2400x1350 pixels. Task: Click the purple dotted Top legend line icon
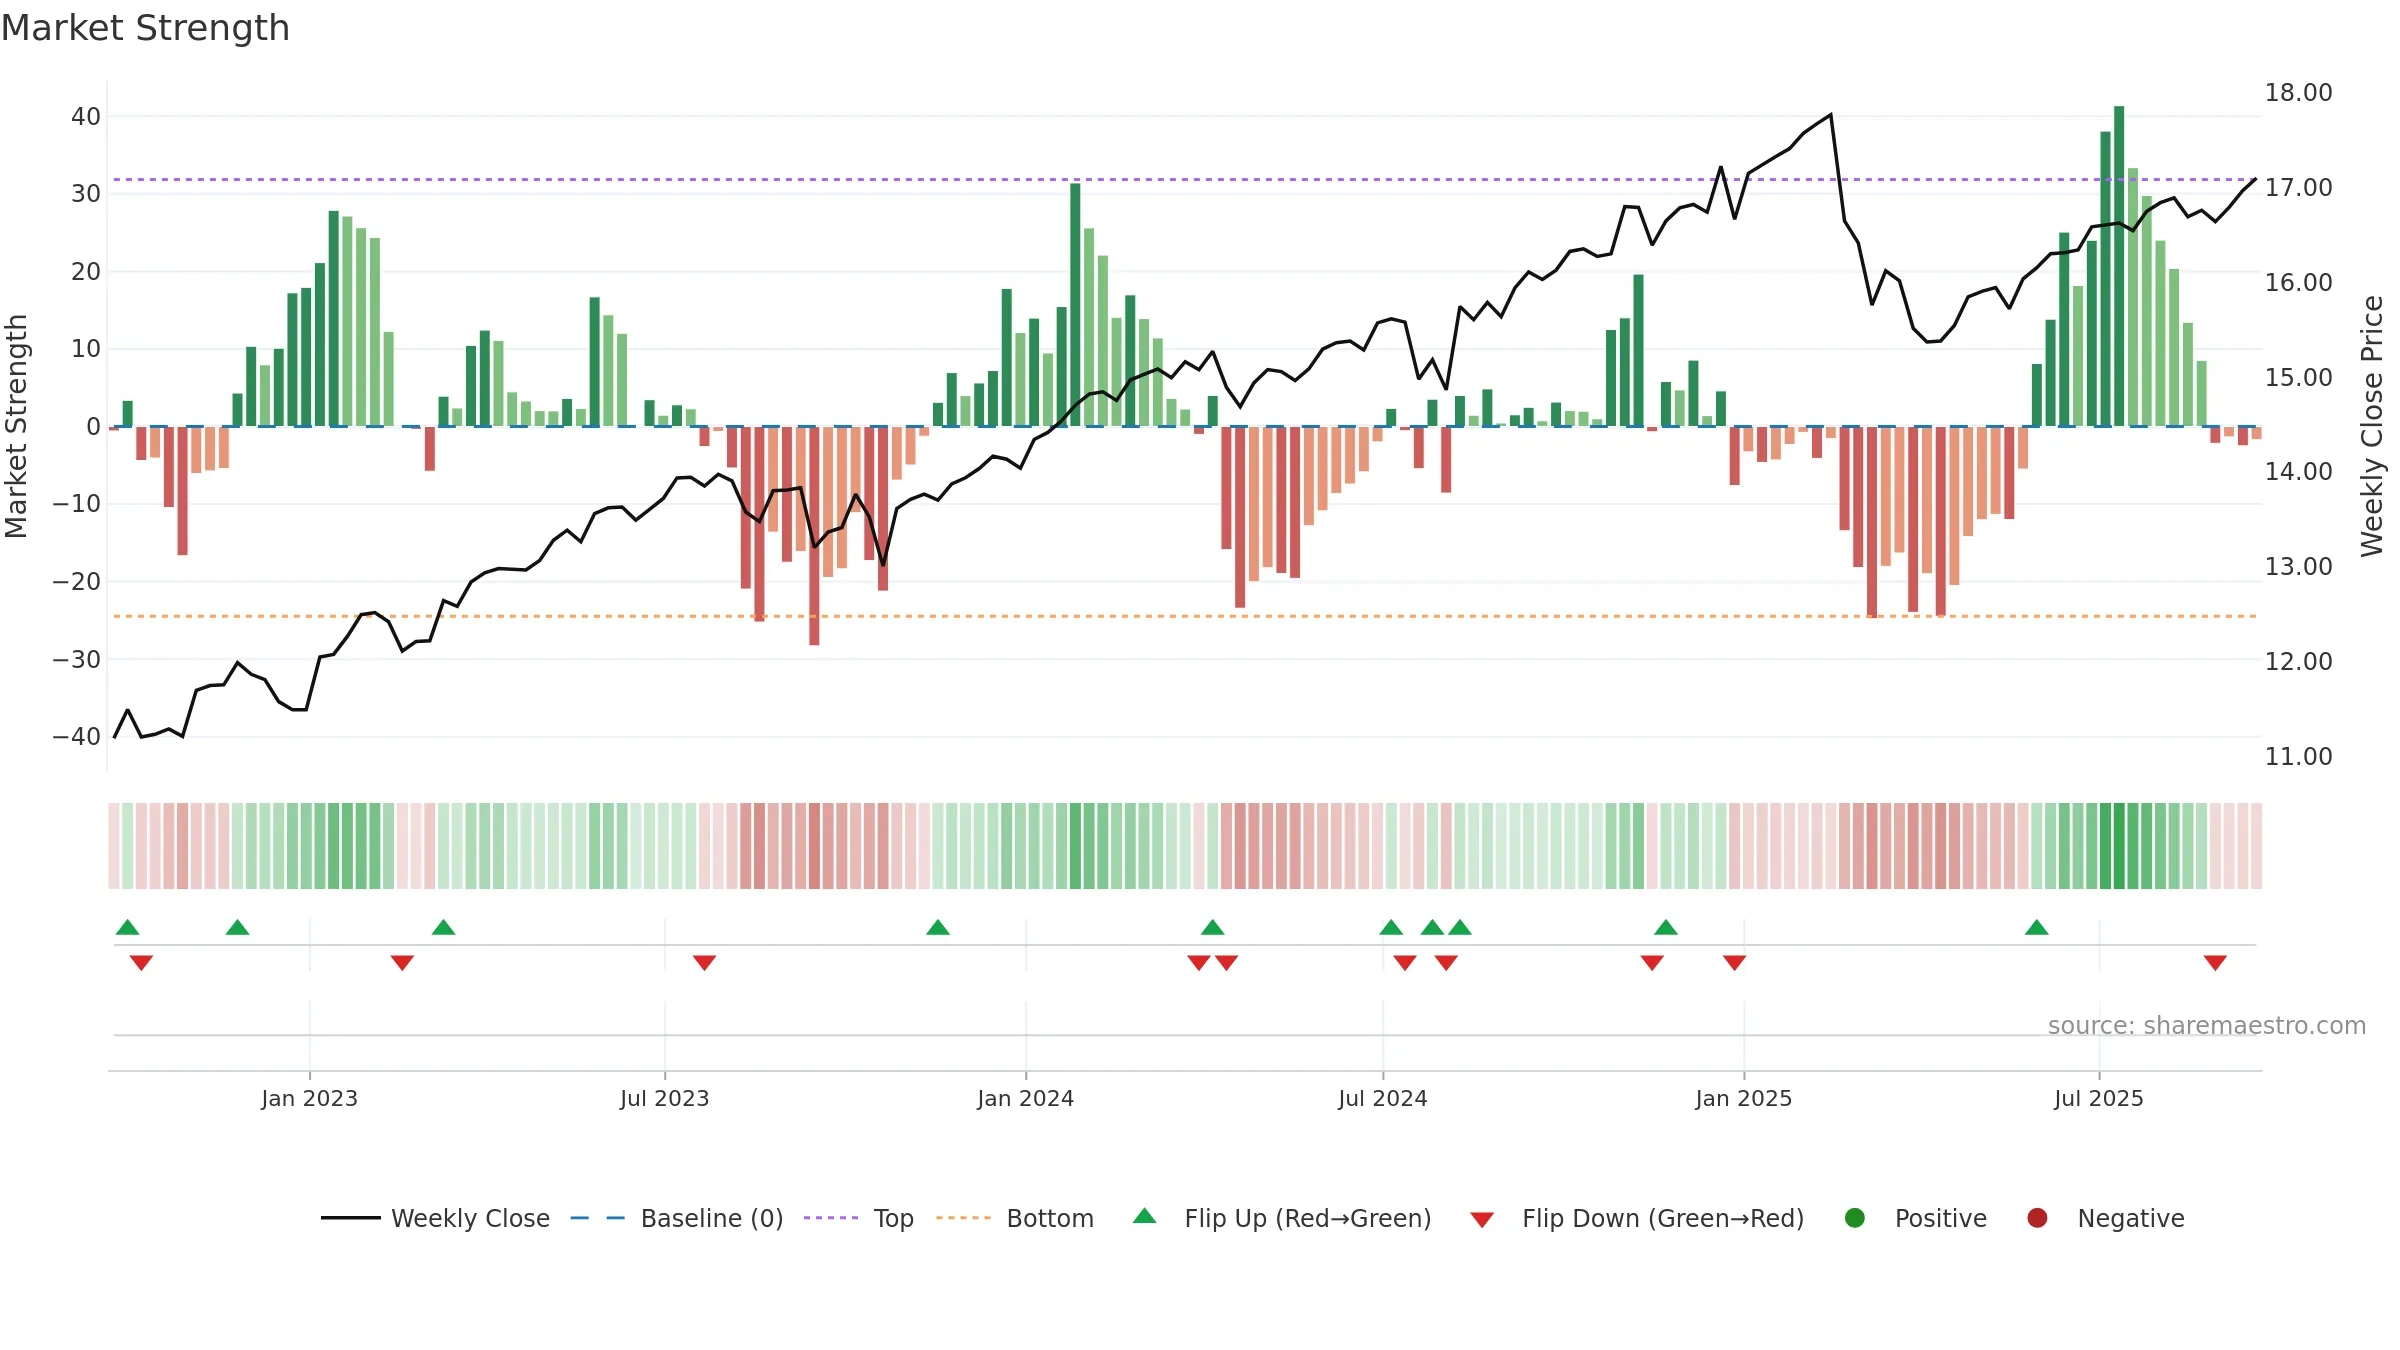[831, 1218]
